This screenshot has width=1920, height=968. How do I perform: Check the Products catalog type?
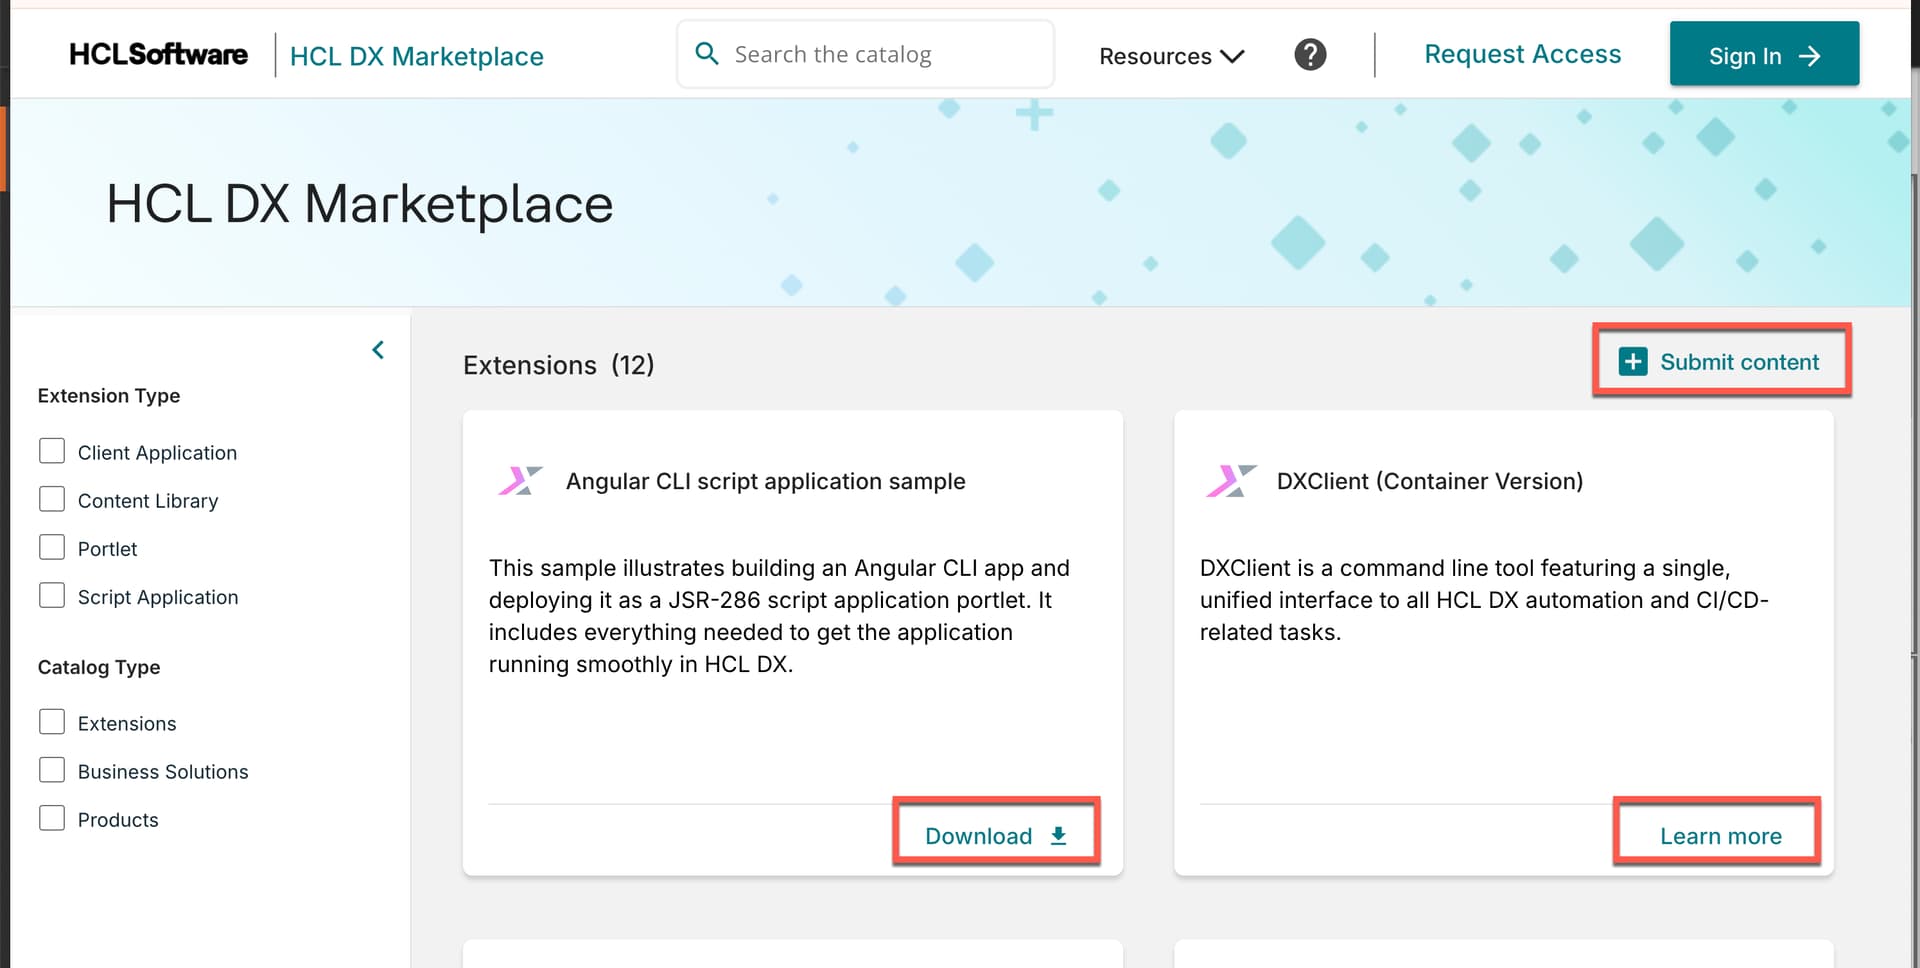point(52,818)
